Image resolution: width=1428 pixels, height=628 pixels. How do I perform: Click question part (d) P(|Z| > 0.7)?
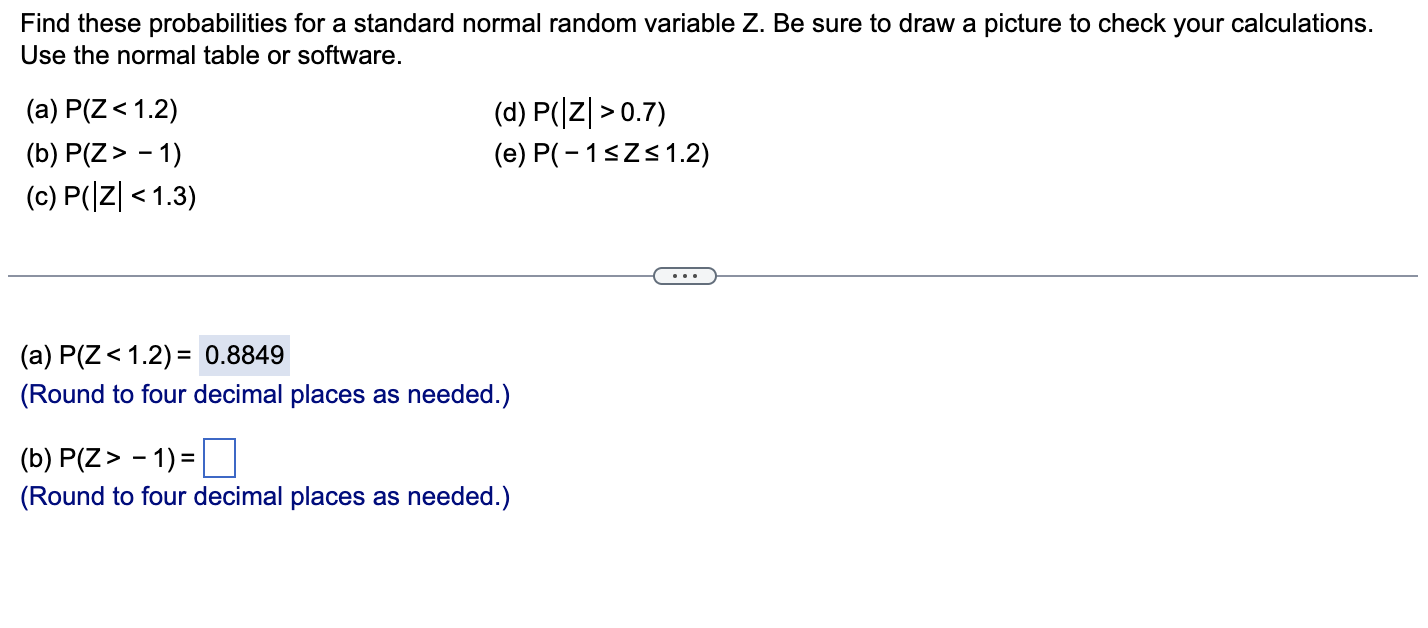click(580, 112)
